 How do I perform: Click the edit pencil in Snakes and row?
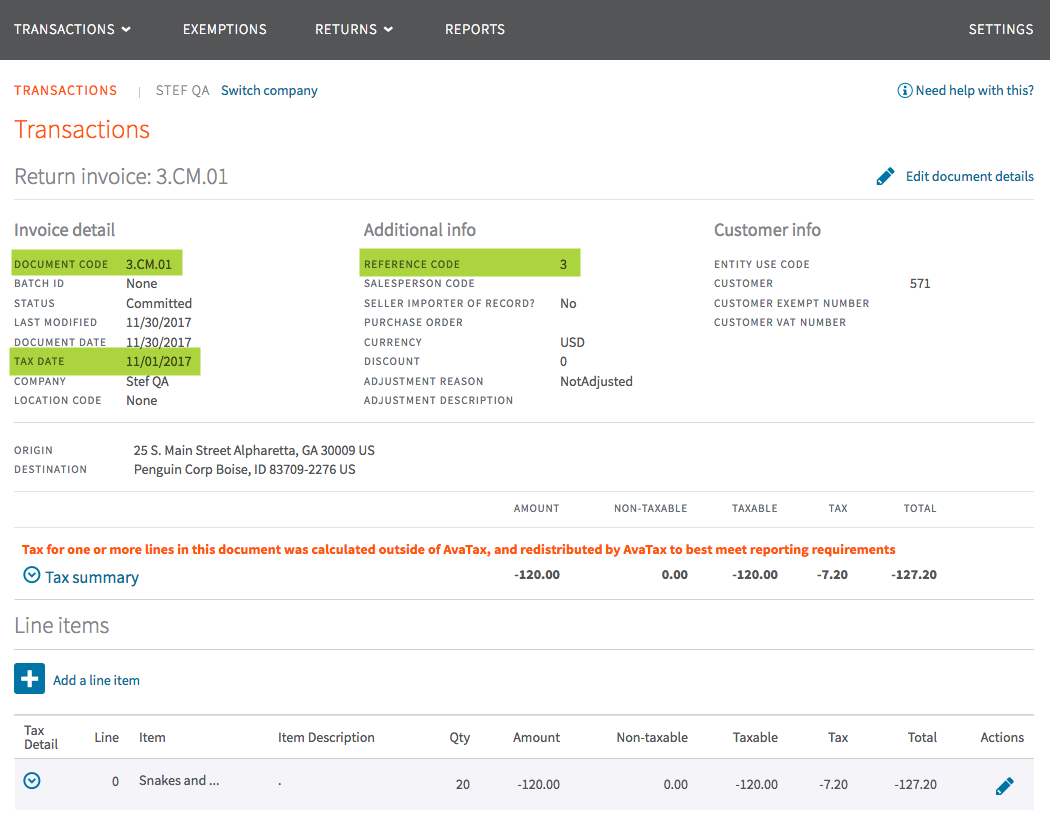click(1004, 786)
